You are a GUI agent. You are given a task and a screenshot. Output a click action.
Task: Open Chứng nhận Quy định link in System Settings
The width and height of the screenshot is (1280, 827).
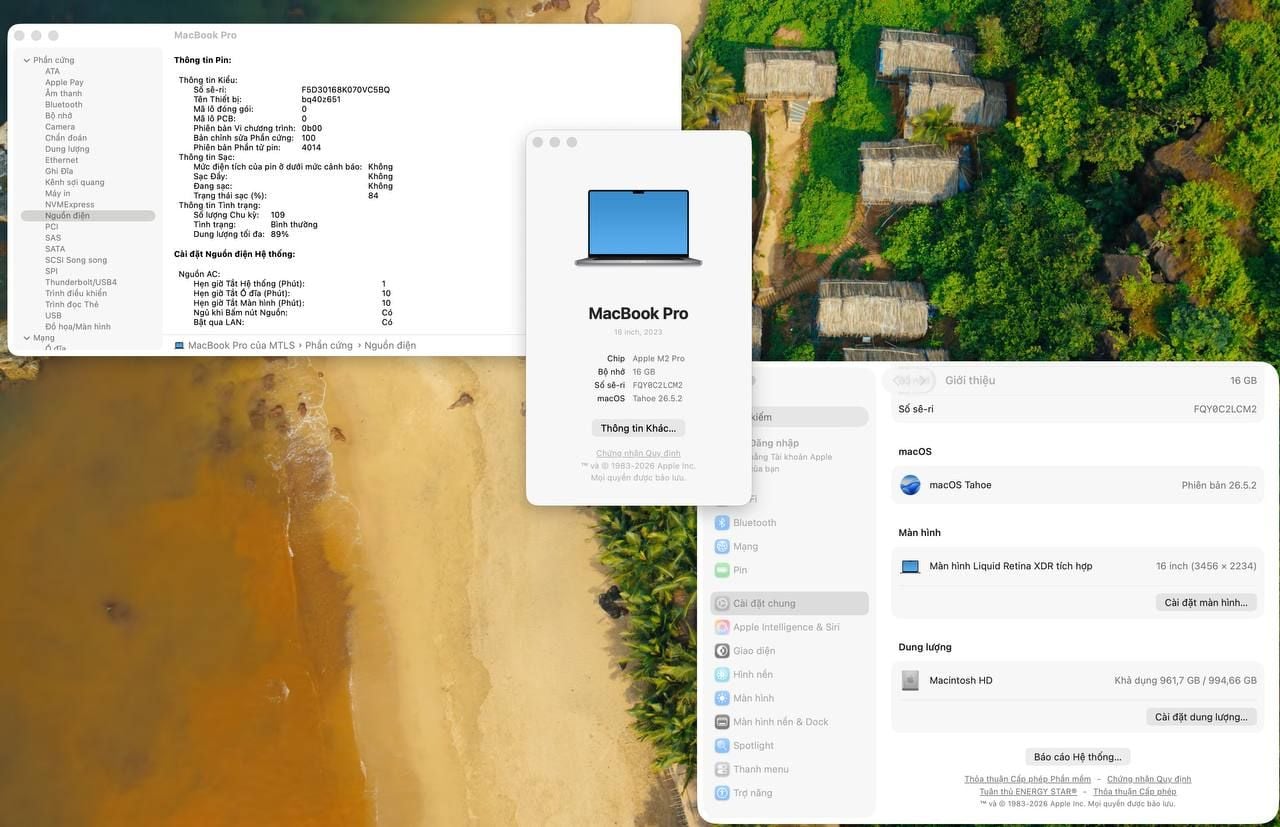coord(1149,779)
